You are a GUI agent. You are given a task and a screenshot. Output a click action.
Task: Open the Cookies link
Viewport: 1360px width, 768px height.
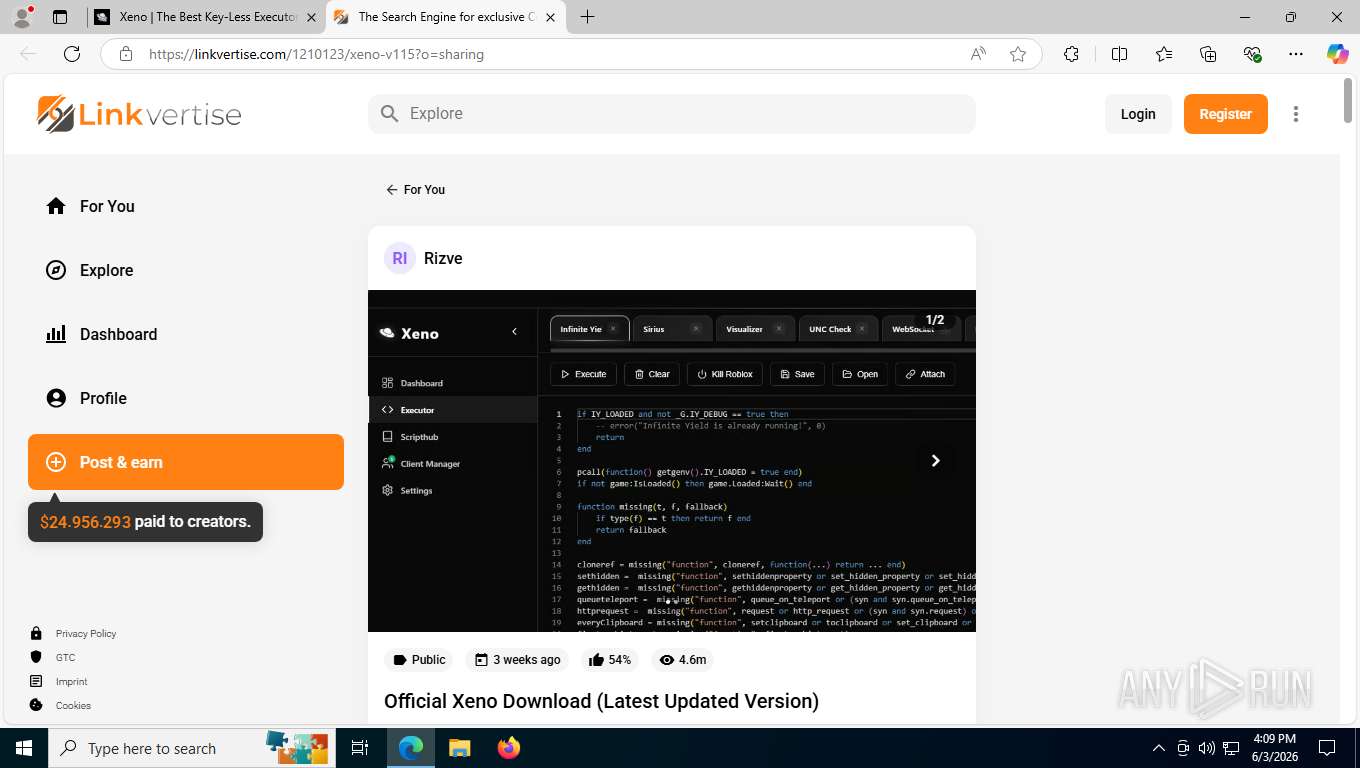[x=73, y=706]
